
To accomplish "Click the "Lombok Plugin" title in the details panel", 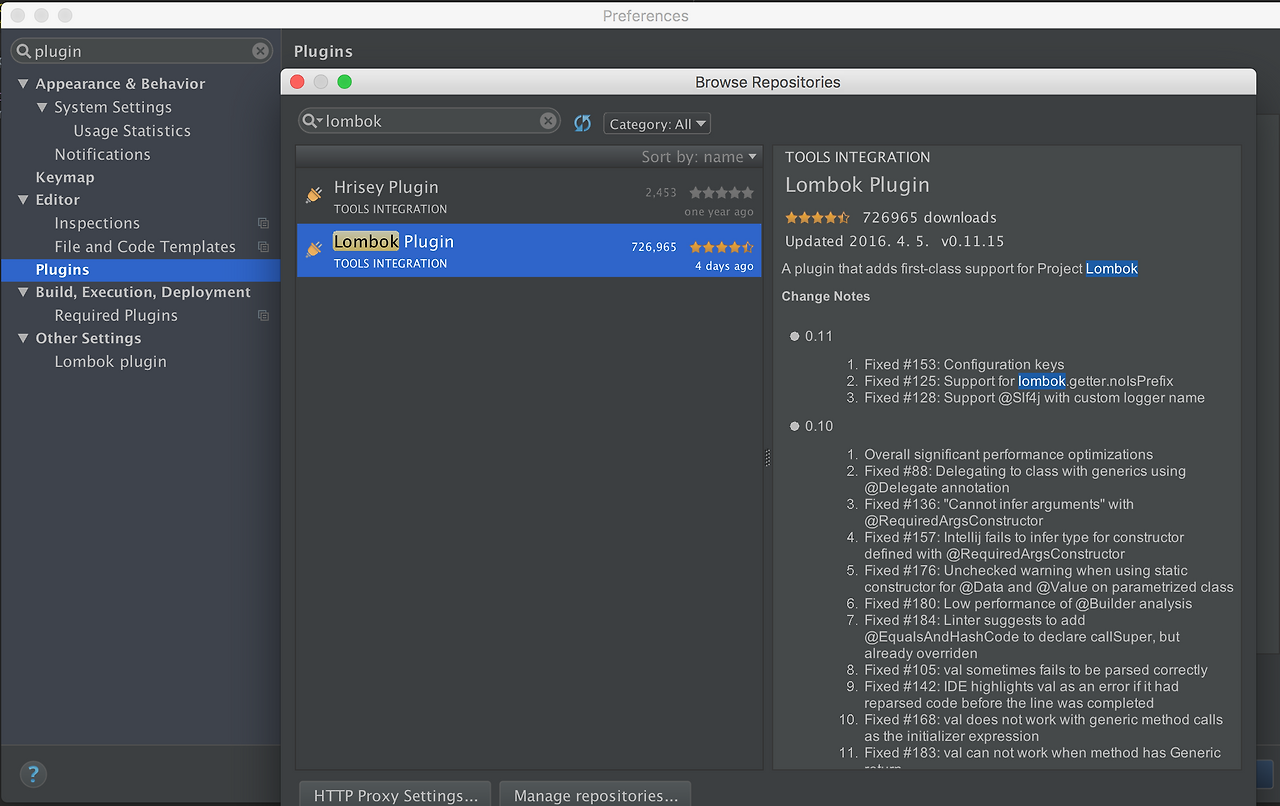I will click(x=857, y=185).
